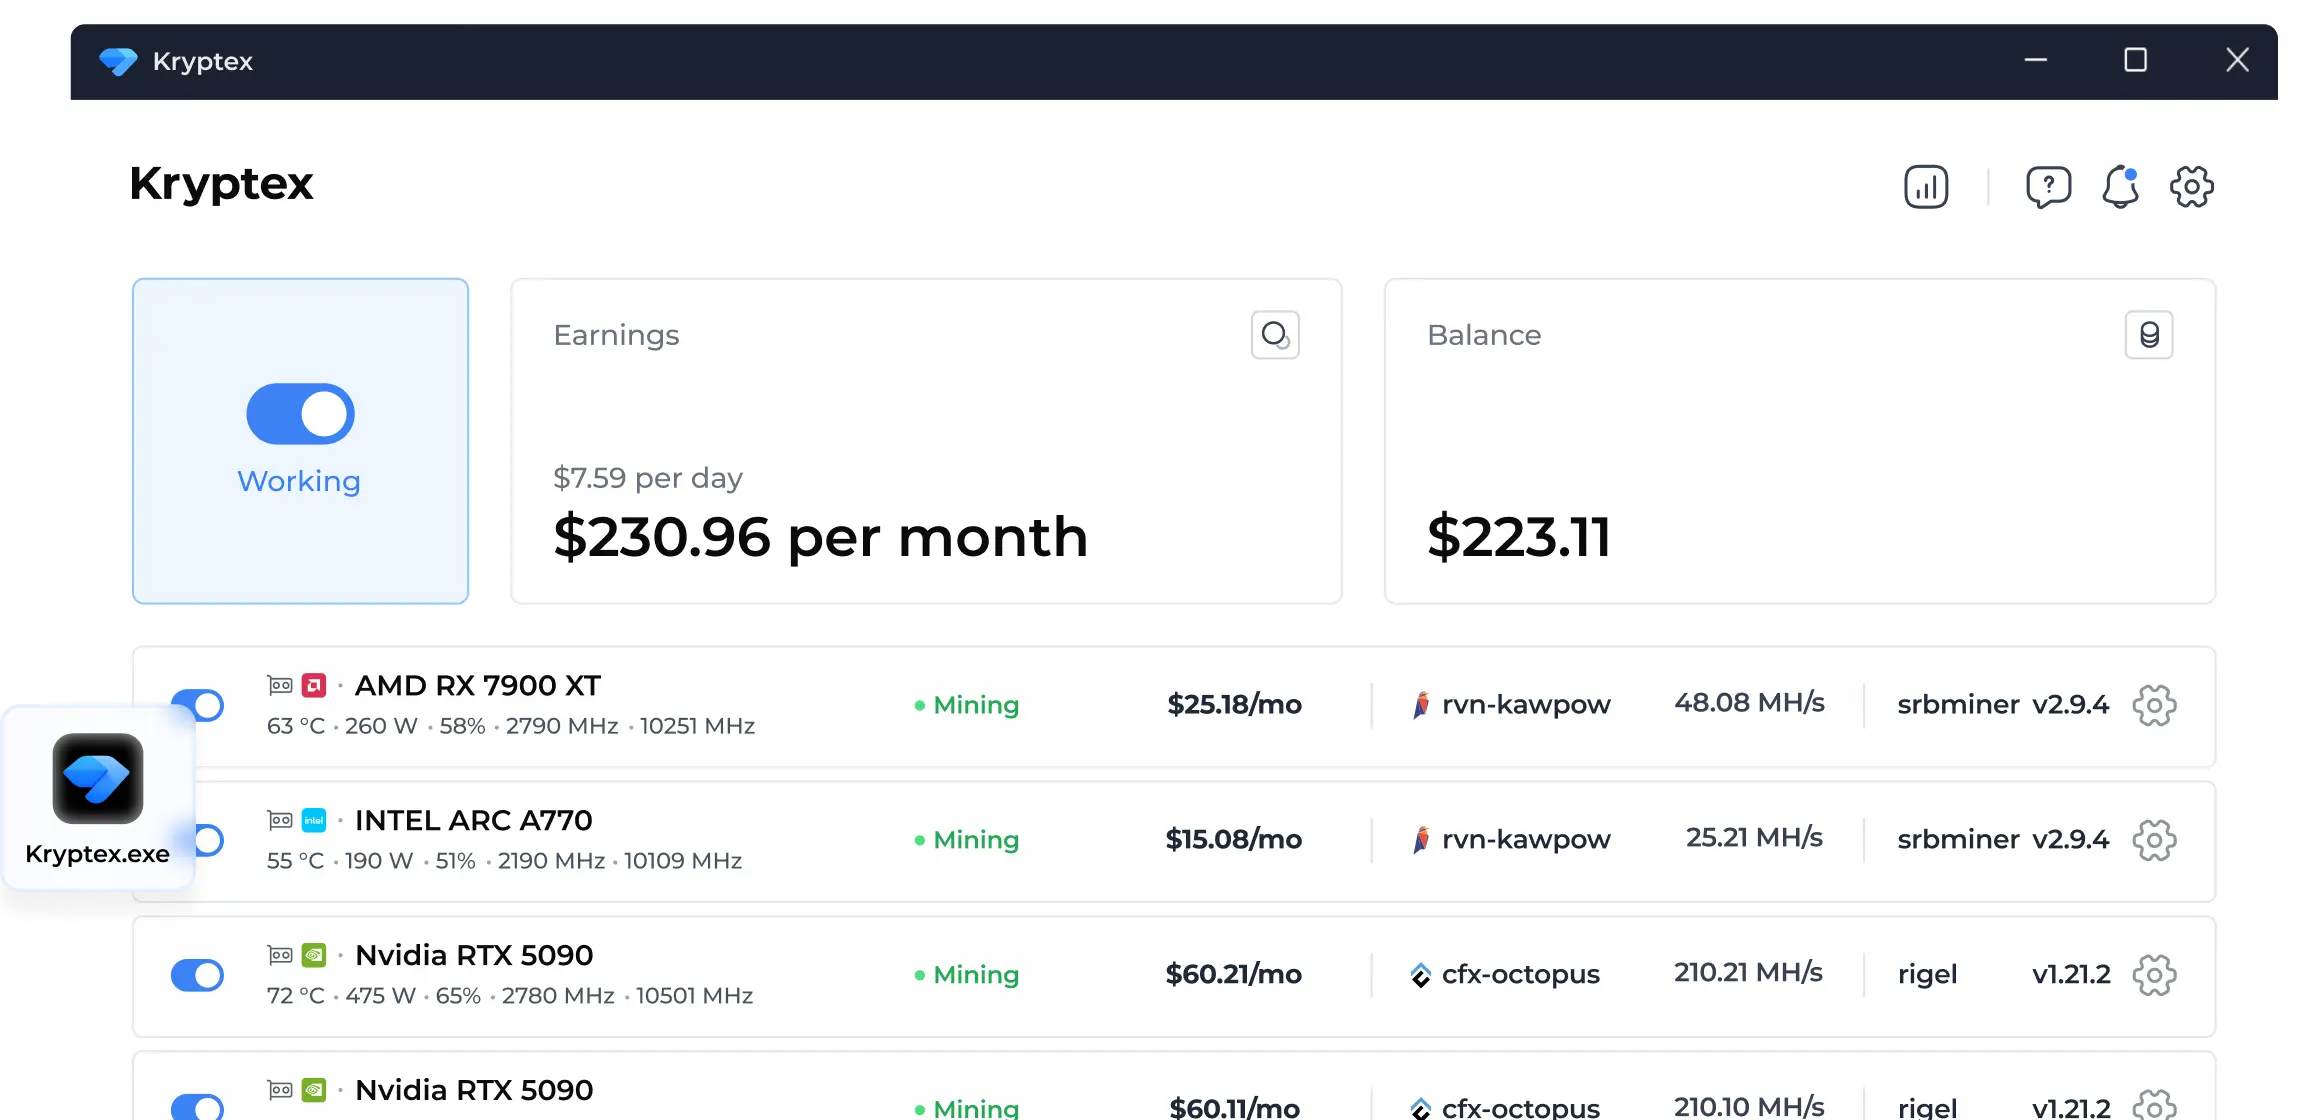Click Intel brand icon on ARC A770 row
2300x1120 pixels.
coord(314,820)
